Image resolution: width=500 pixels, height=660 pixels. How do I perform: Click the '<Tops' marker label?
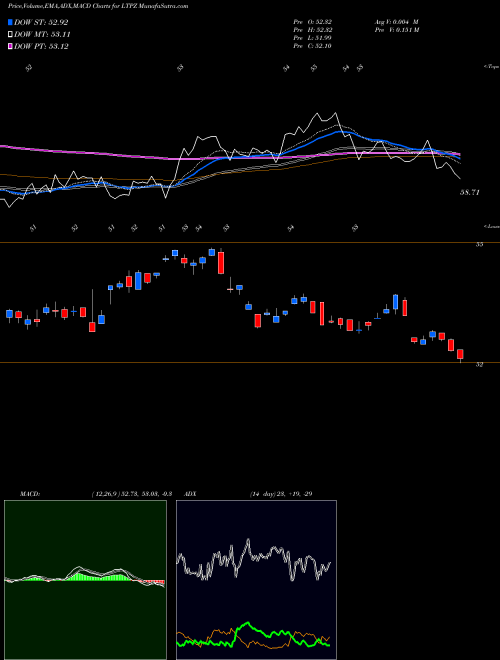point(491,67)
